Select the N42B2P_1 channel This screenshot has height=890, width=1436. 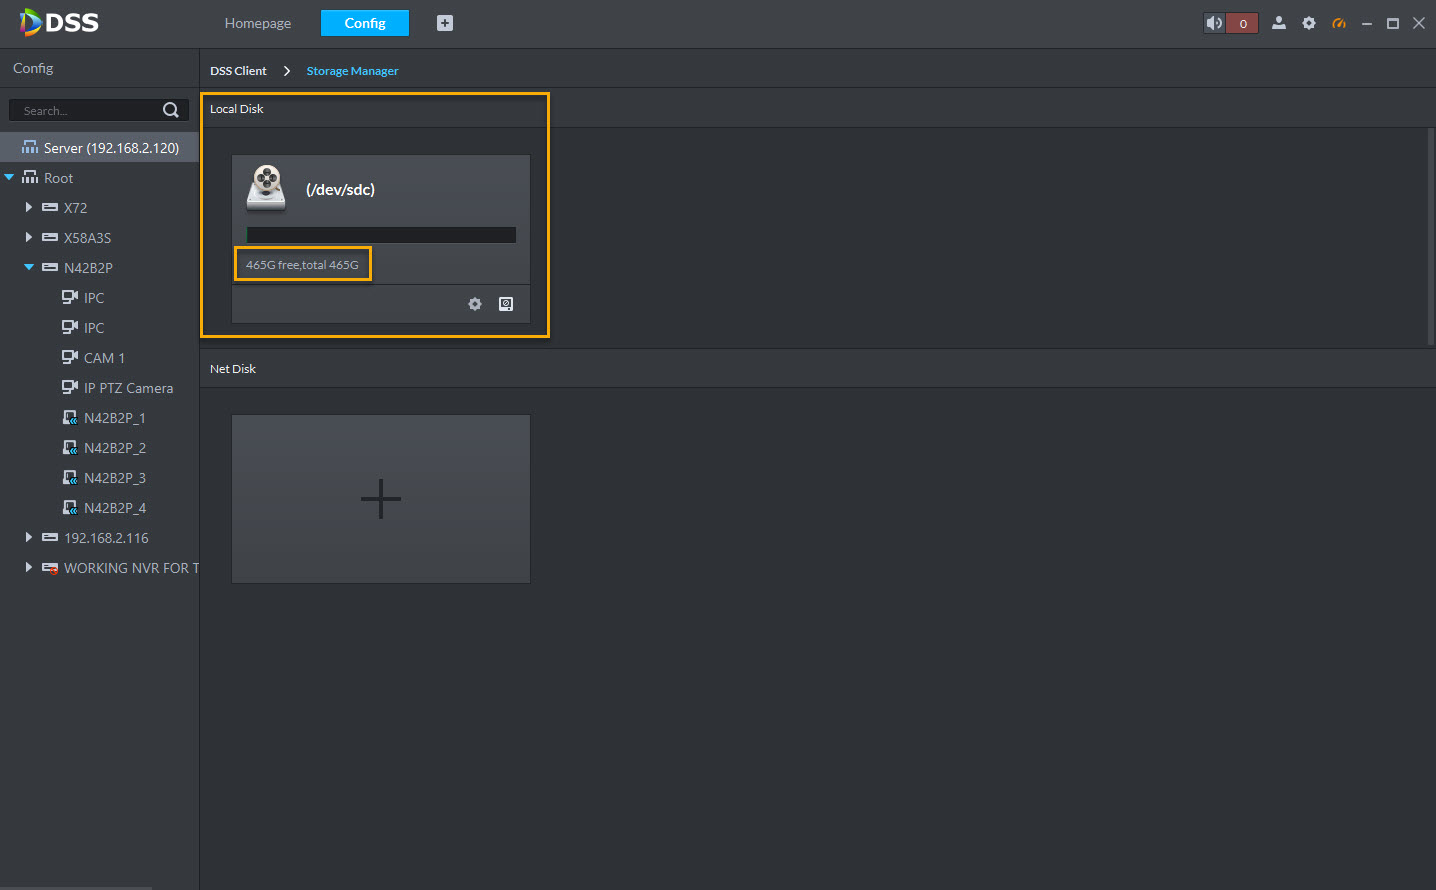(114, 418)
